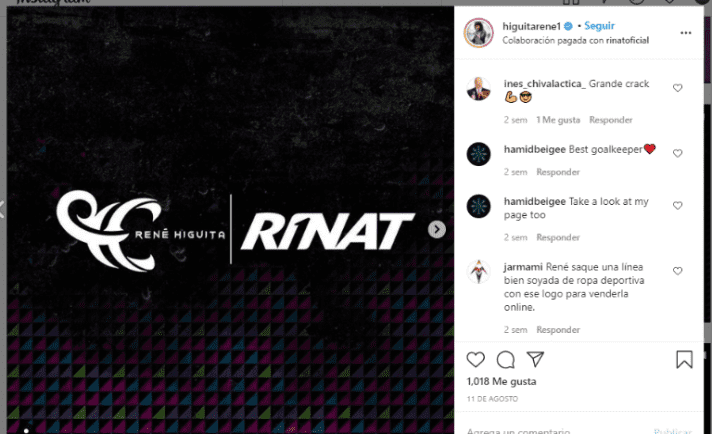Share post via paper plane icon
The height and width of the screenshot is (434, 712).
[x=535, y=359]
